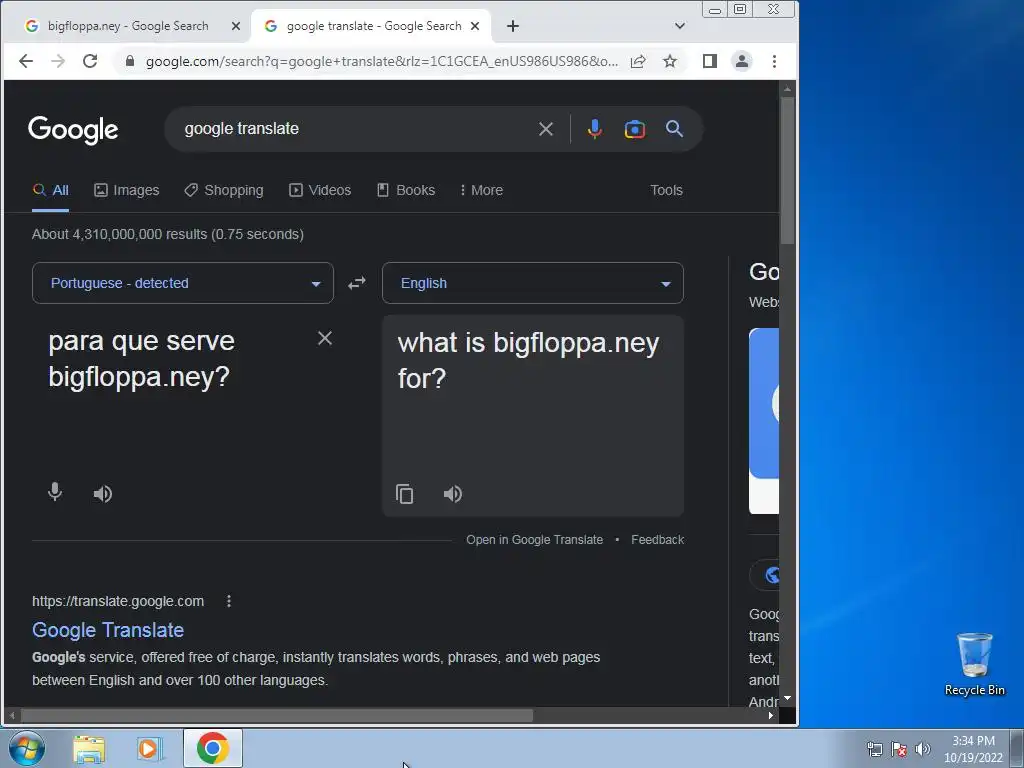This screenshot has height=768, width=1024.
Task: Open search Tools
Action: point(666,190)
